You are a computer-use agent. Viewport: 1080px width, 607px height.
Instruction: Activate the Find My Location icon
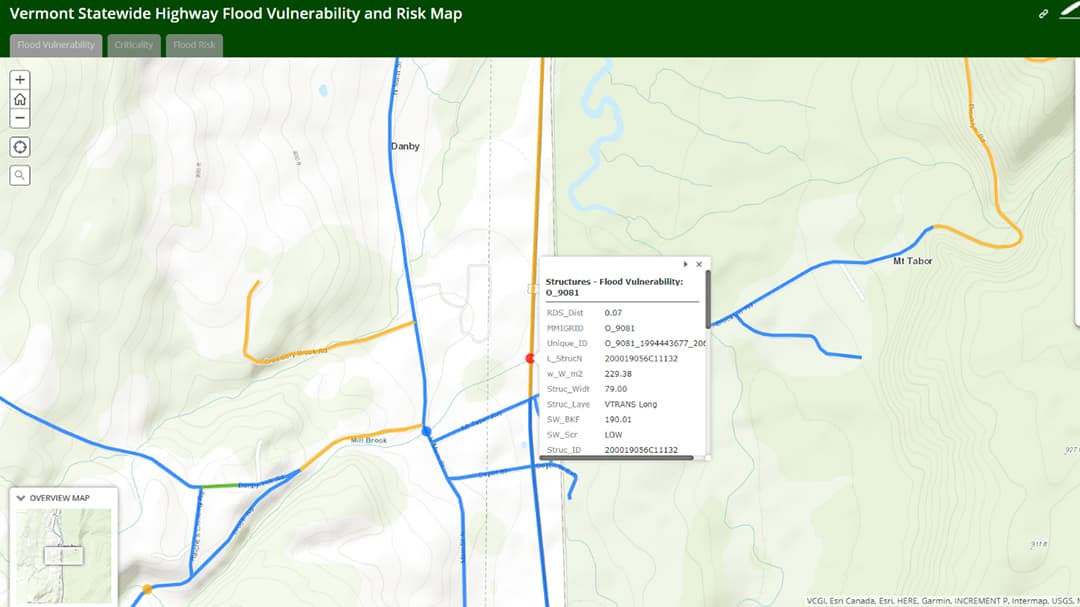[x=19, y=146]
